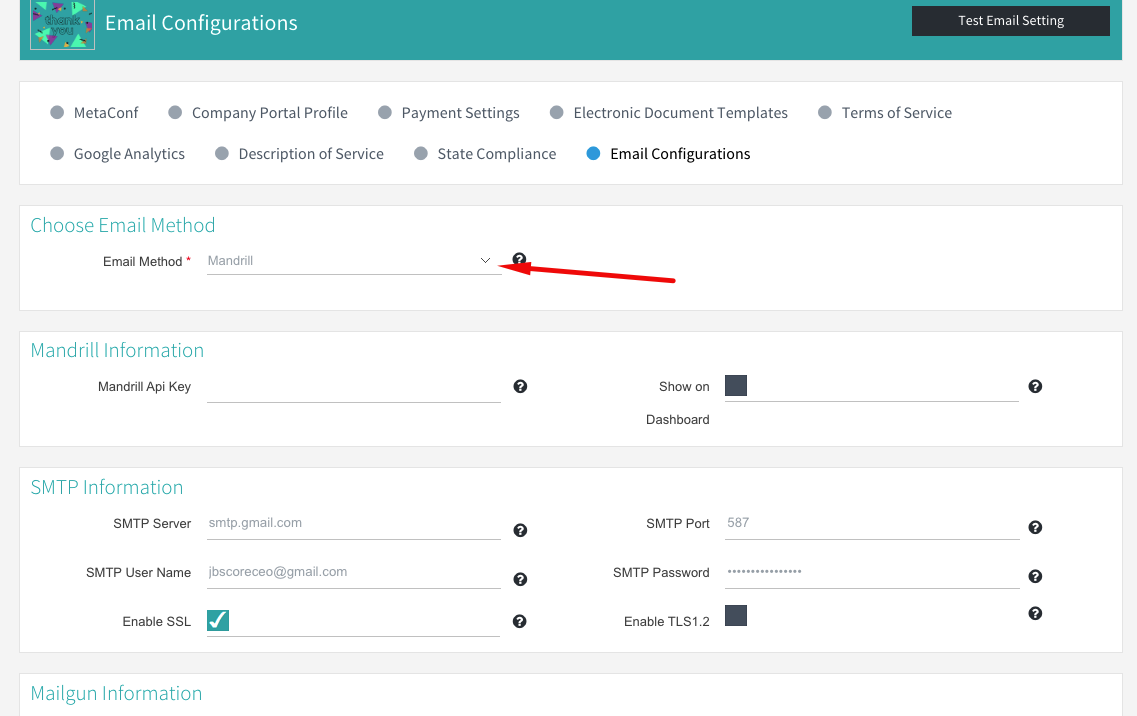Open the Company Portal Profile tab
This screenshot has height=716, width=1137.
258,112
